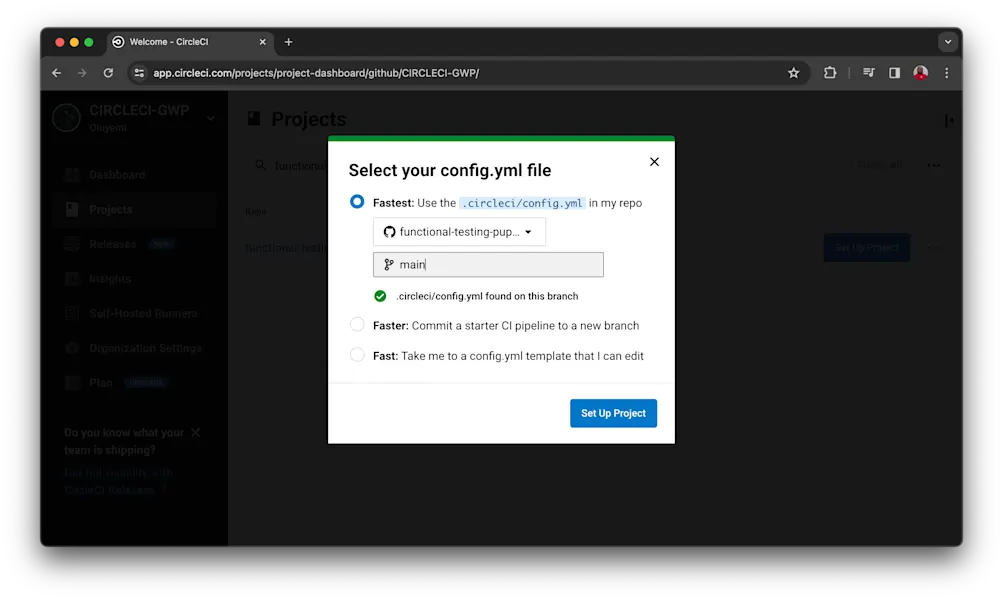Click the Insights graph icon in sidebar
The height and width of the screenshot is (600, 1003).
(x=73, y=278)
